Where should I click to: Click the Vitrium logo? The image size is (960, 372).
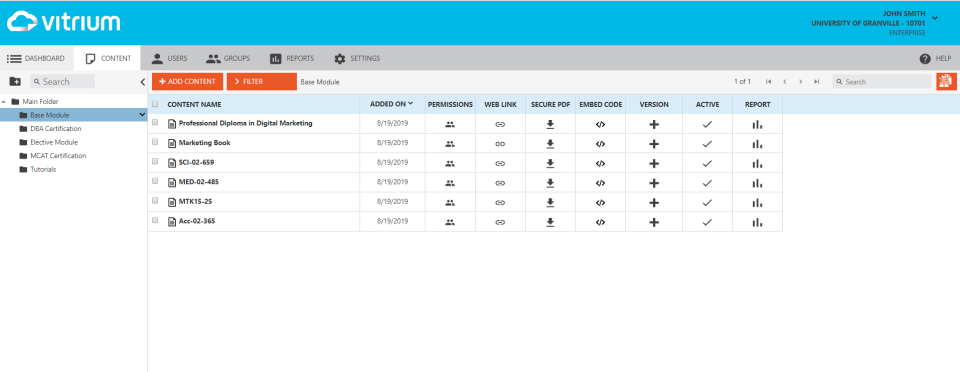coord(64,22)
